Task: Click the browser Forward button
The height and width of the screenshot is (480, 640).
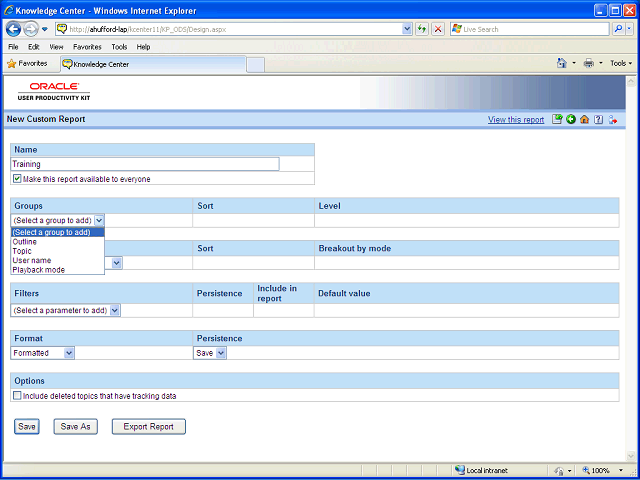Action: click(x=31, y=29)
